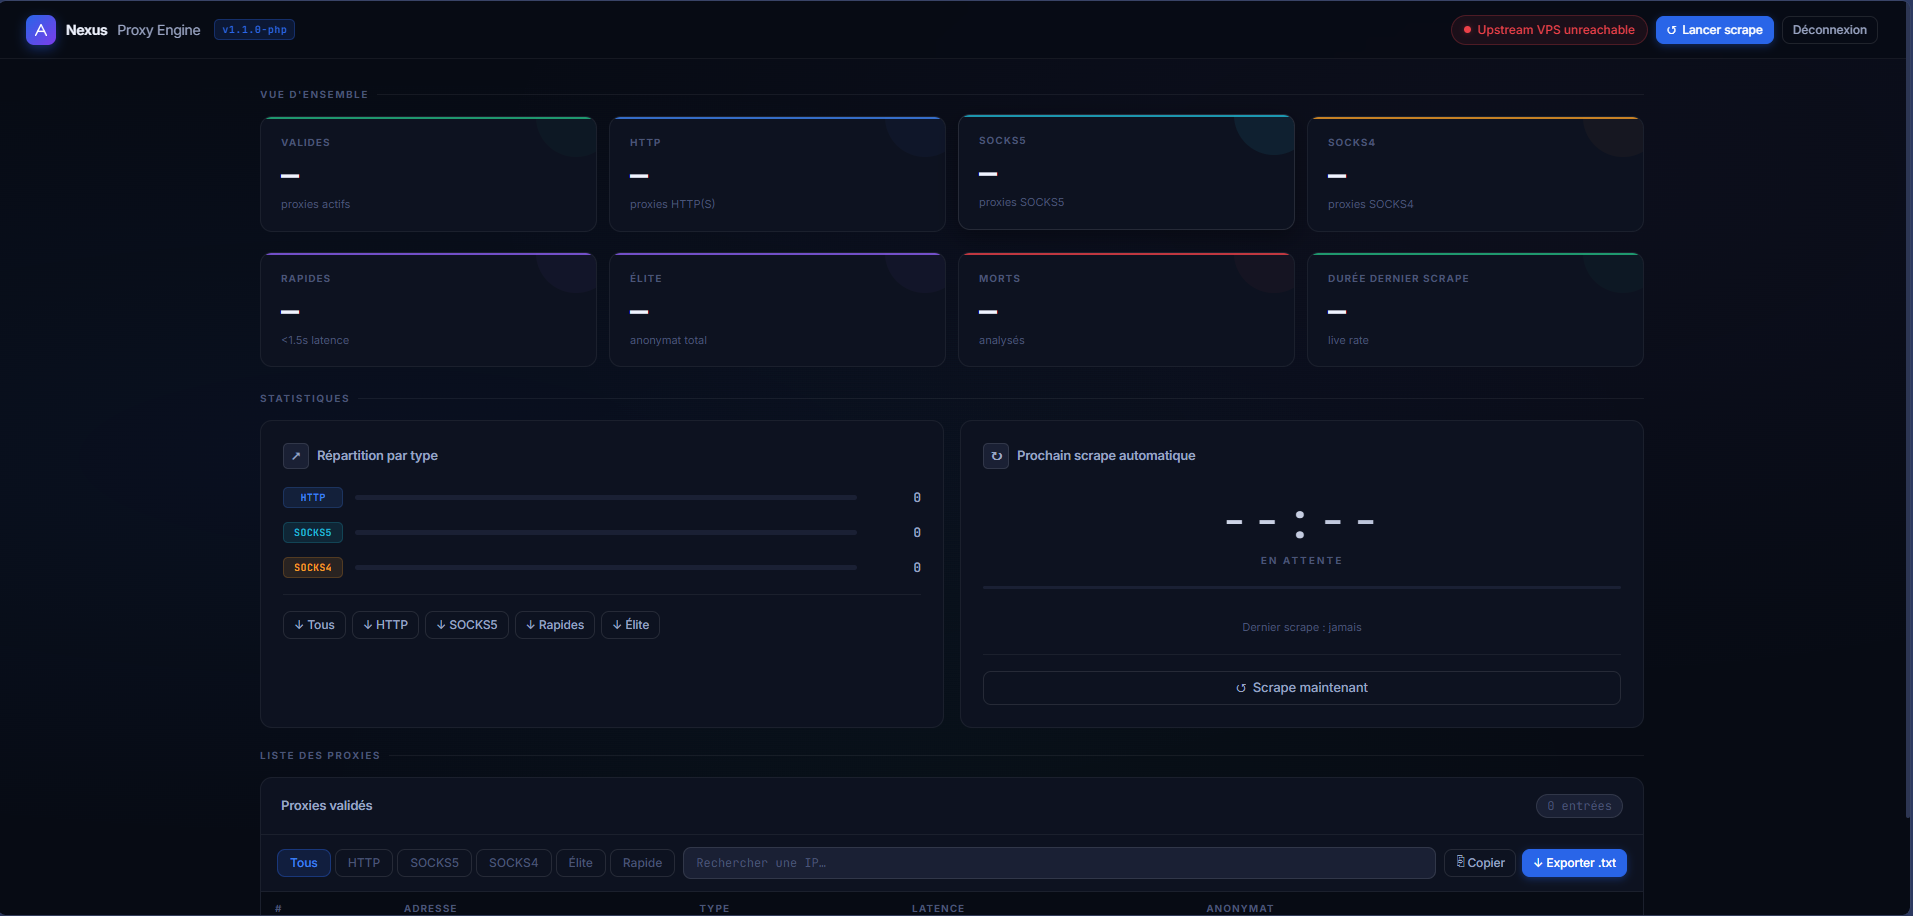Click the EN ATTENTE countdown label
Screen dimensions: 1913x916
click(x=1302, y=561)
